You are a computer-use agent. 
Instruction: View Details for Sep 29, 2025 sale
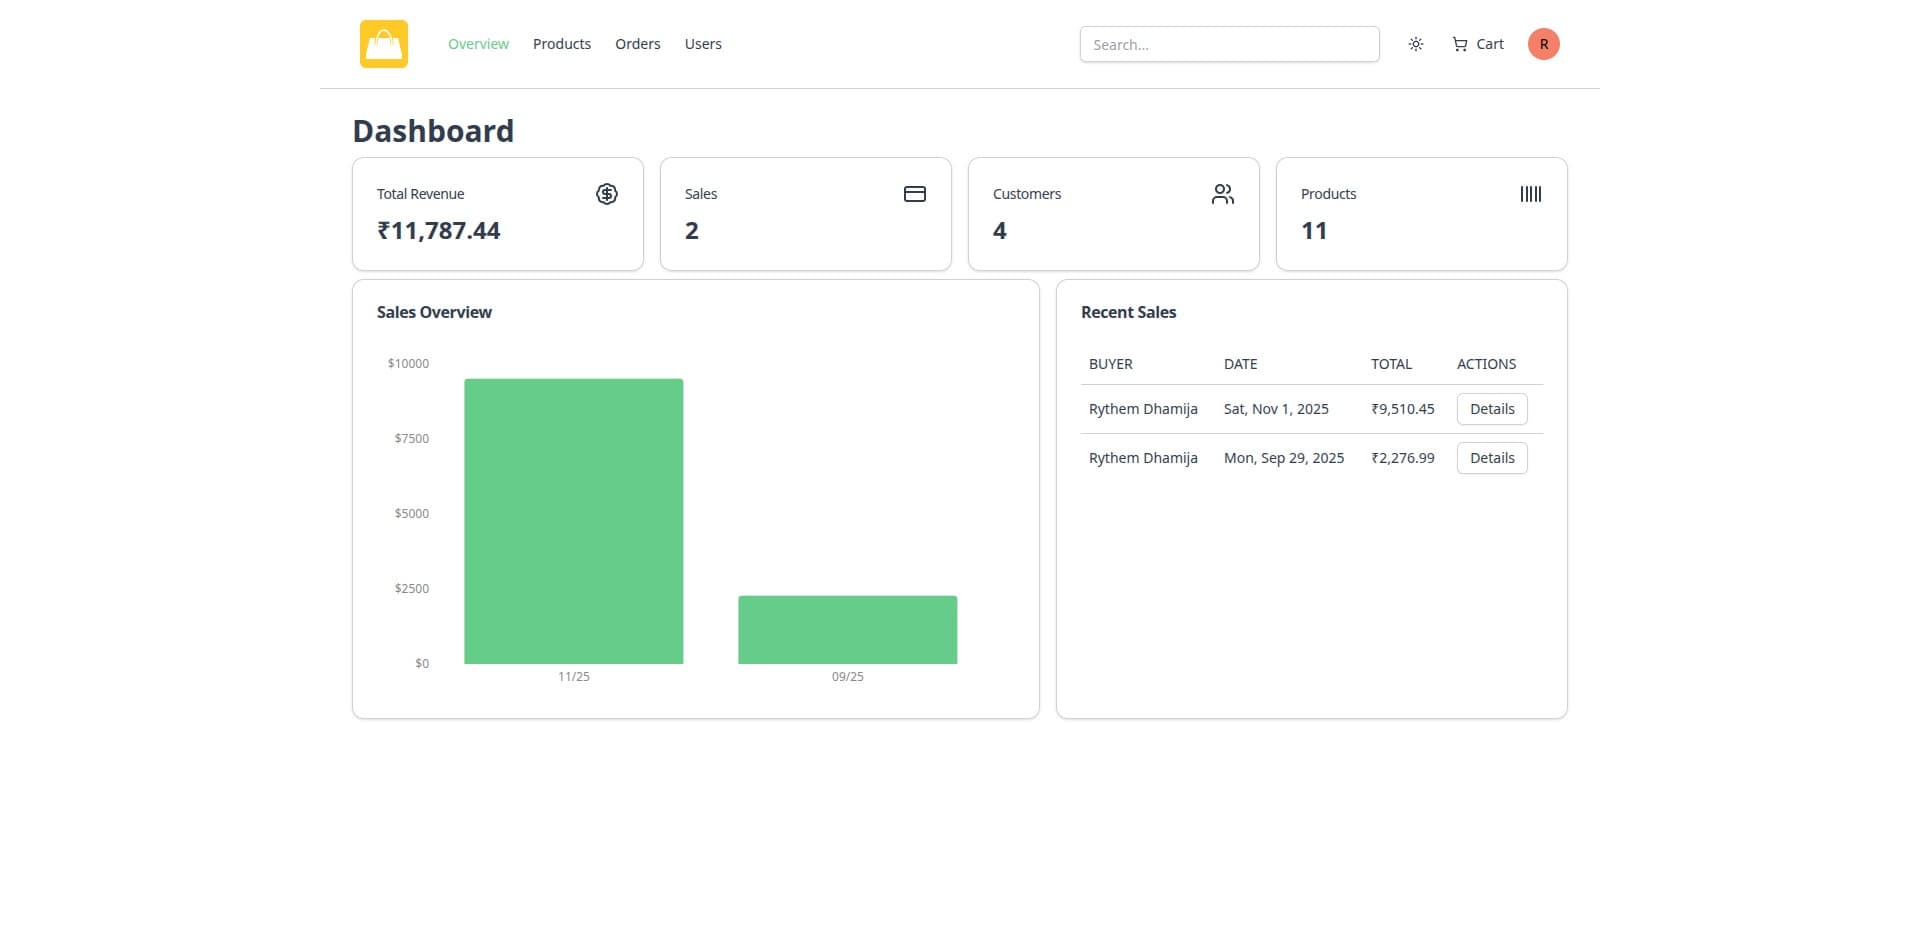pos(1492,458)
